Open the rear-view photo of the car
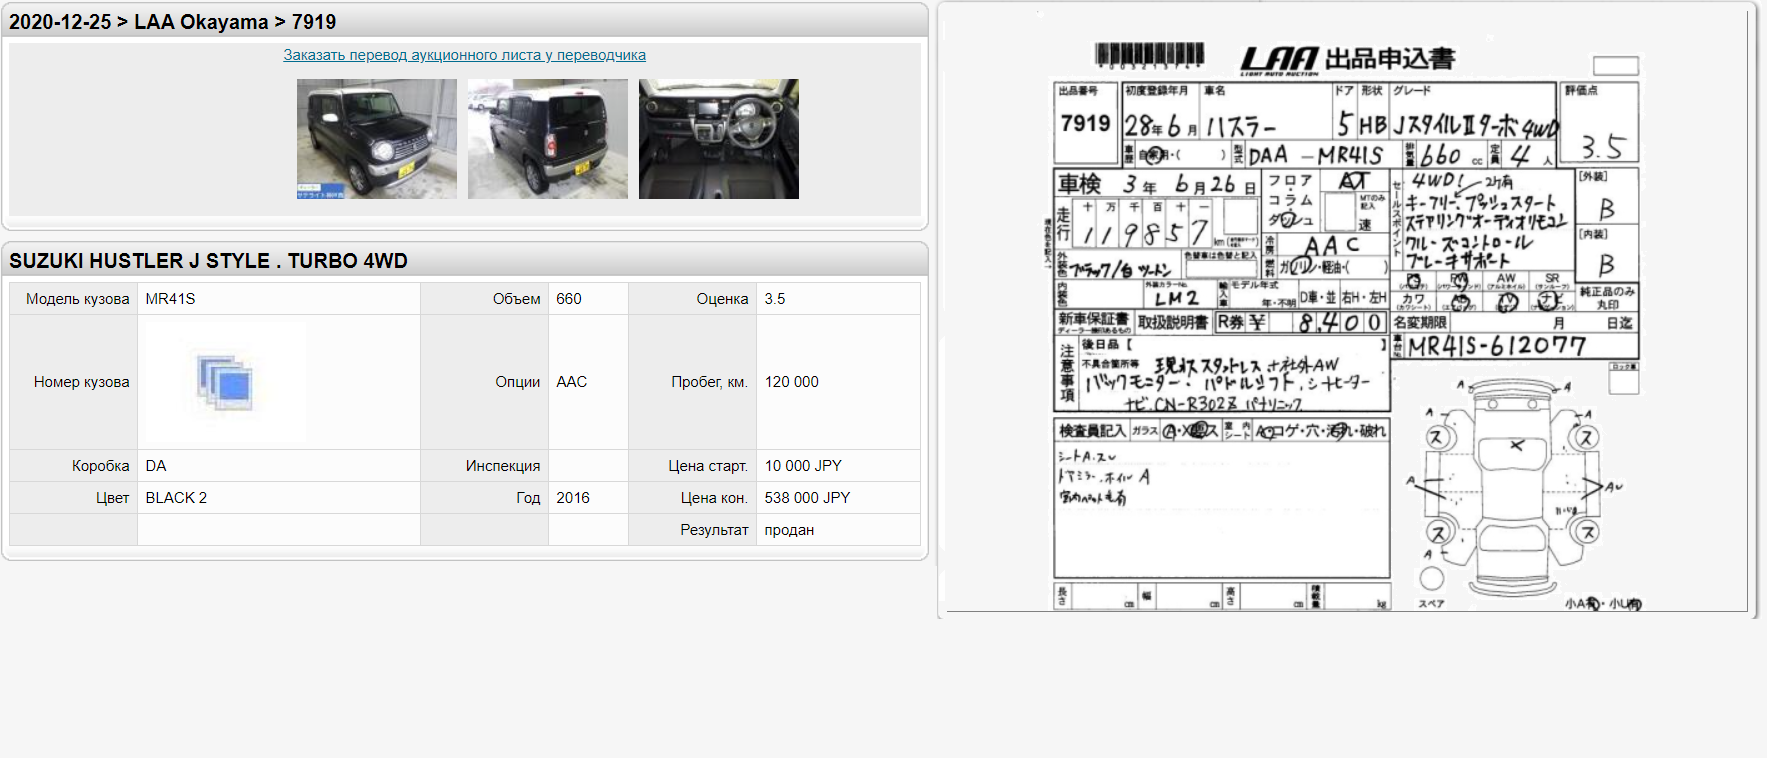1767x758 pixels. (x=548, y=139)
